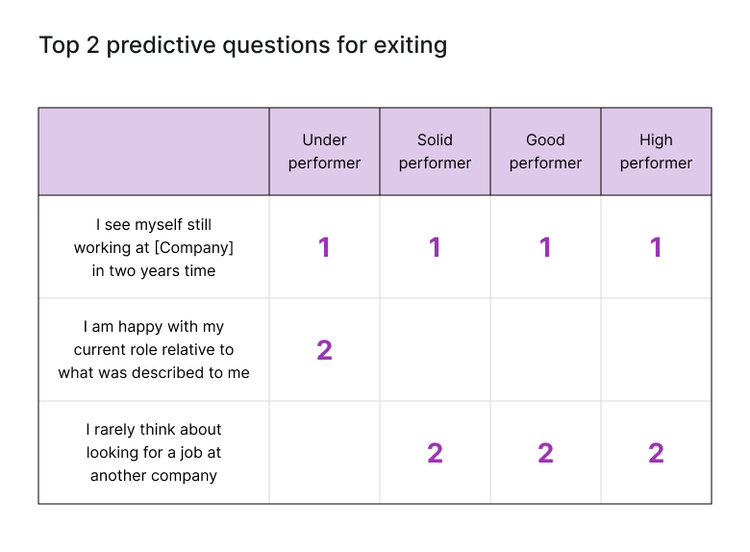750x552 pixels.
Task: Select the 'Under performer' column header
Action: coord(324,152)
